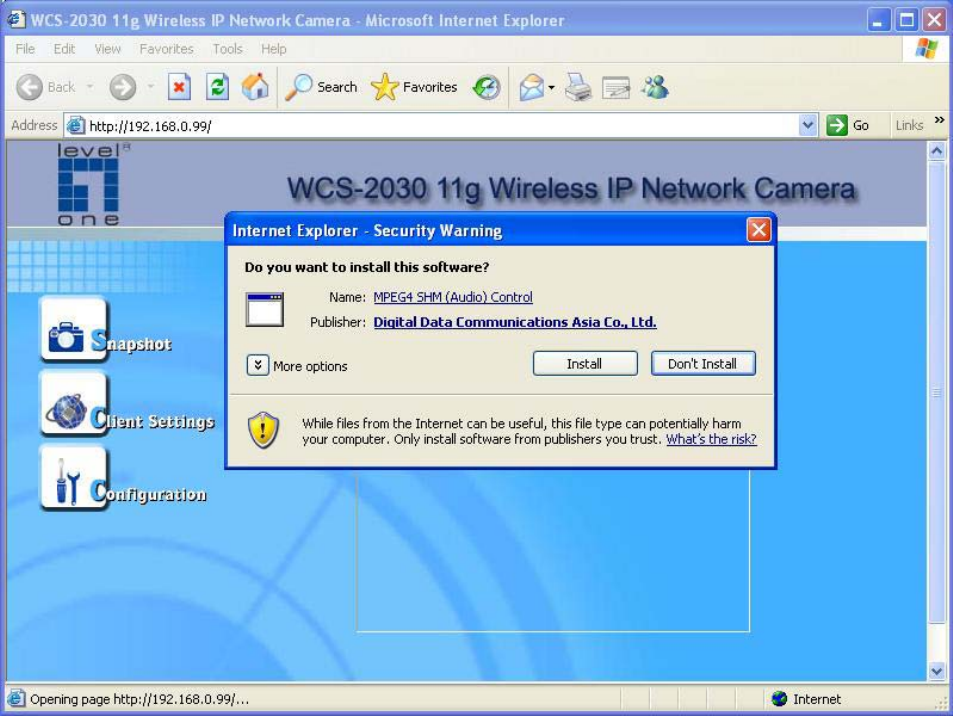Image resolution: width=953 pixels, height=716 pixels.
Task: Go to the Home page icon
Action: tap(255, 86)
